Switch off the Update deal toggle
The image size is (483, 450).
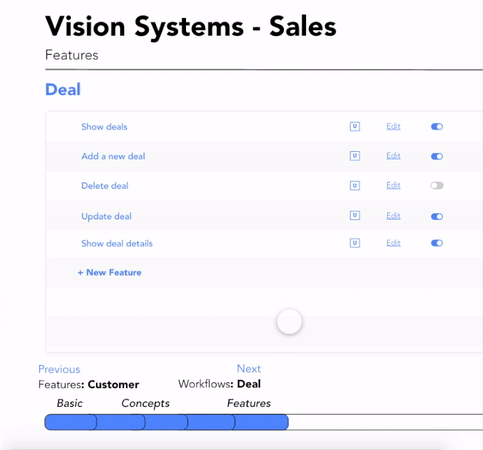tap(437, 217)
